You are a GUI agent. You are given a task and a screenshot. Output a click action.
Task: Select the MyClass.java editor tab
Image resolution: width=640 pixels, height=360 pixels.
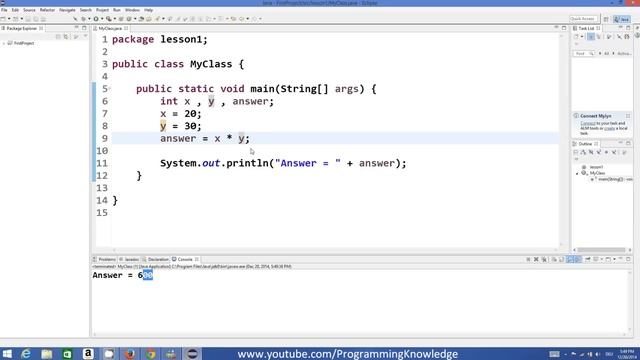coord(110,29)
